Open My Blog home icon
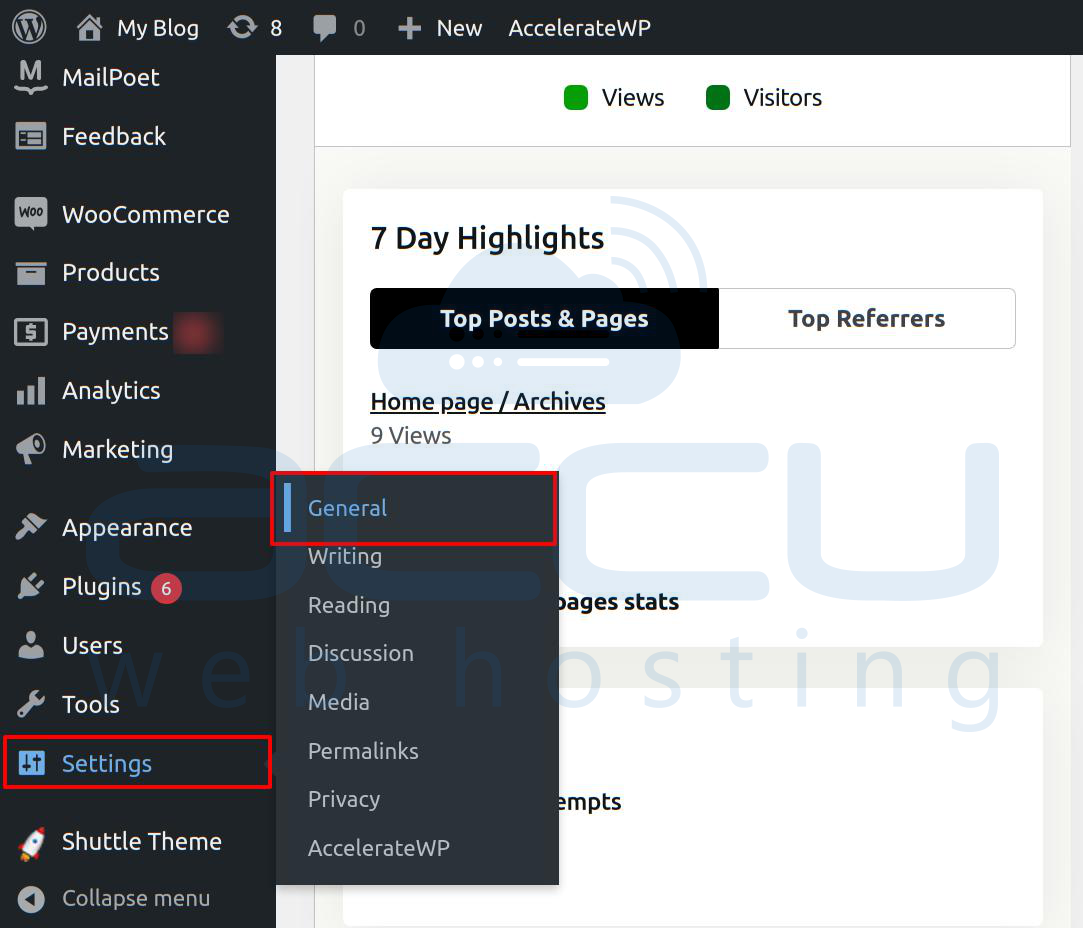Image resolution: width=1083 pixels, height=928 pixels. (89, 28)
